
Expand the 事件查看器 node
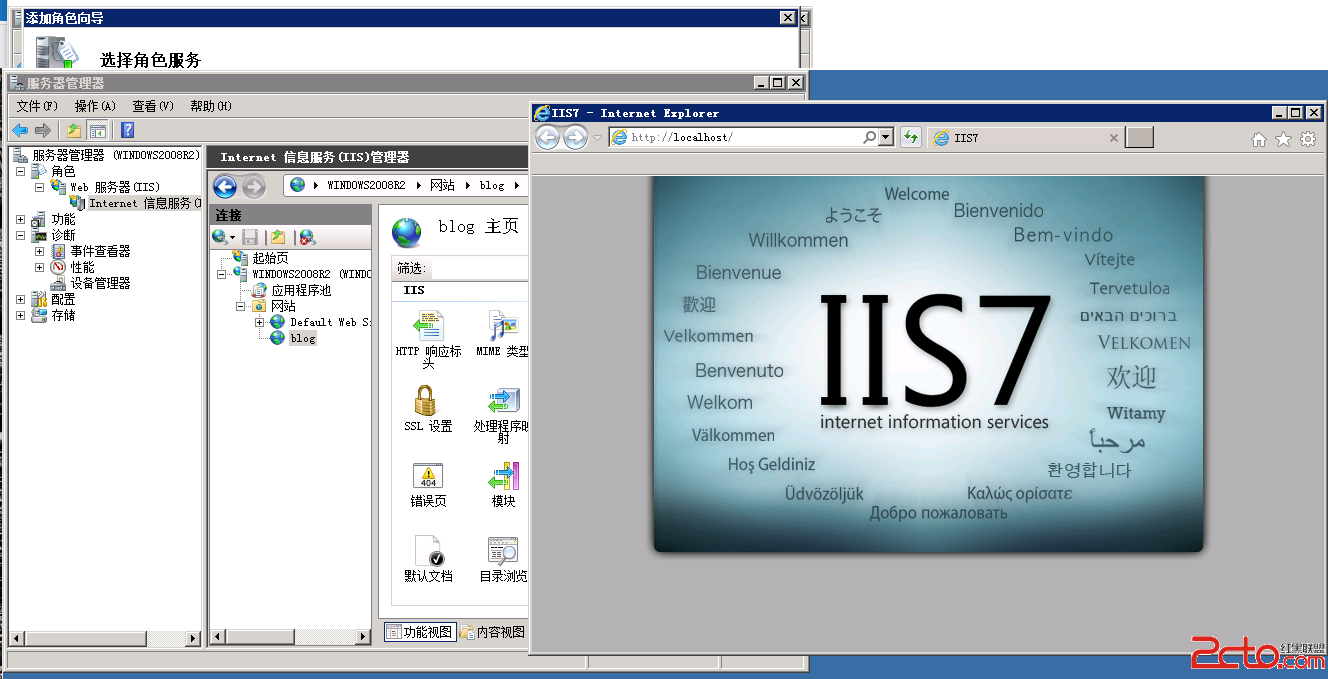40,251
